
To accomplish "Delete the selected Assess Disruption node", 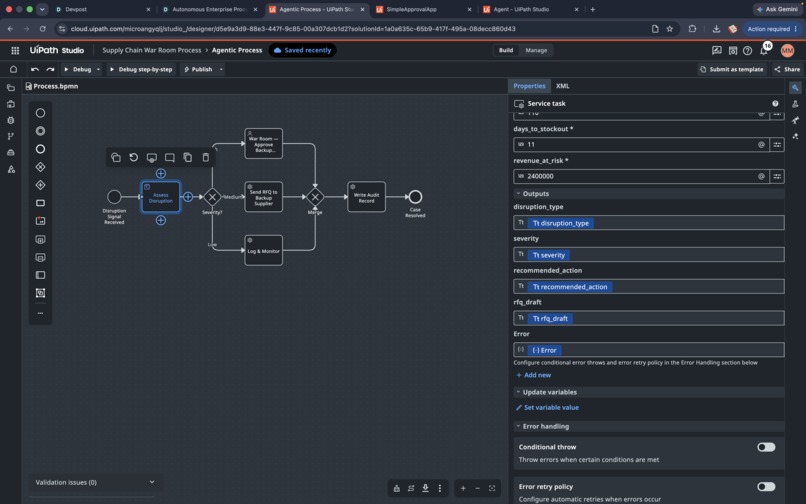I will [x=206, y=157].
